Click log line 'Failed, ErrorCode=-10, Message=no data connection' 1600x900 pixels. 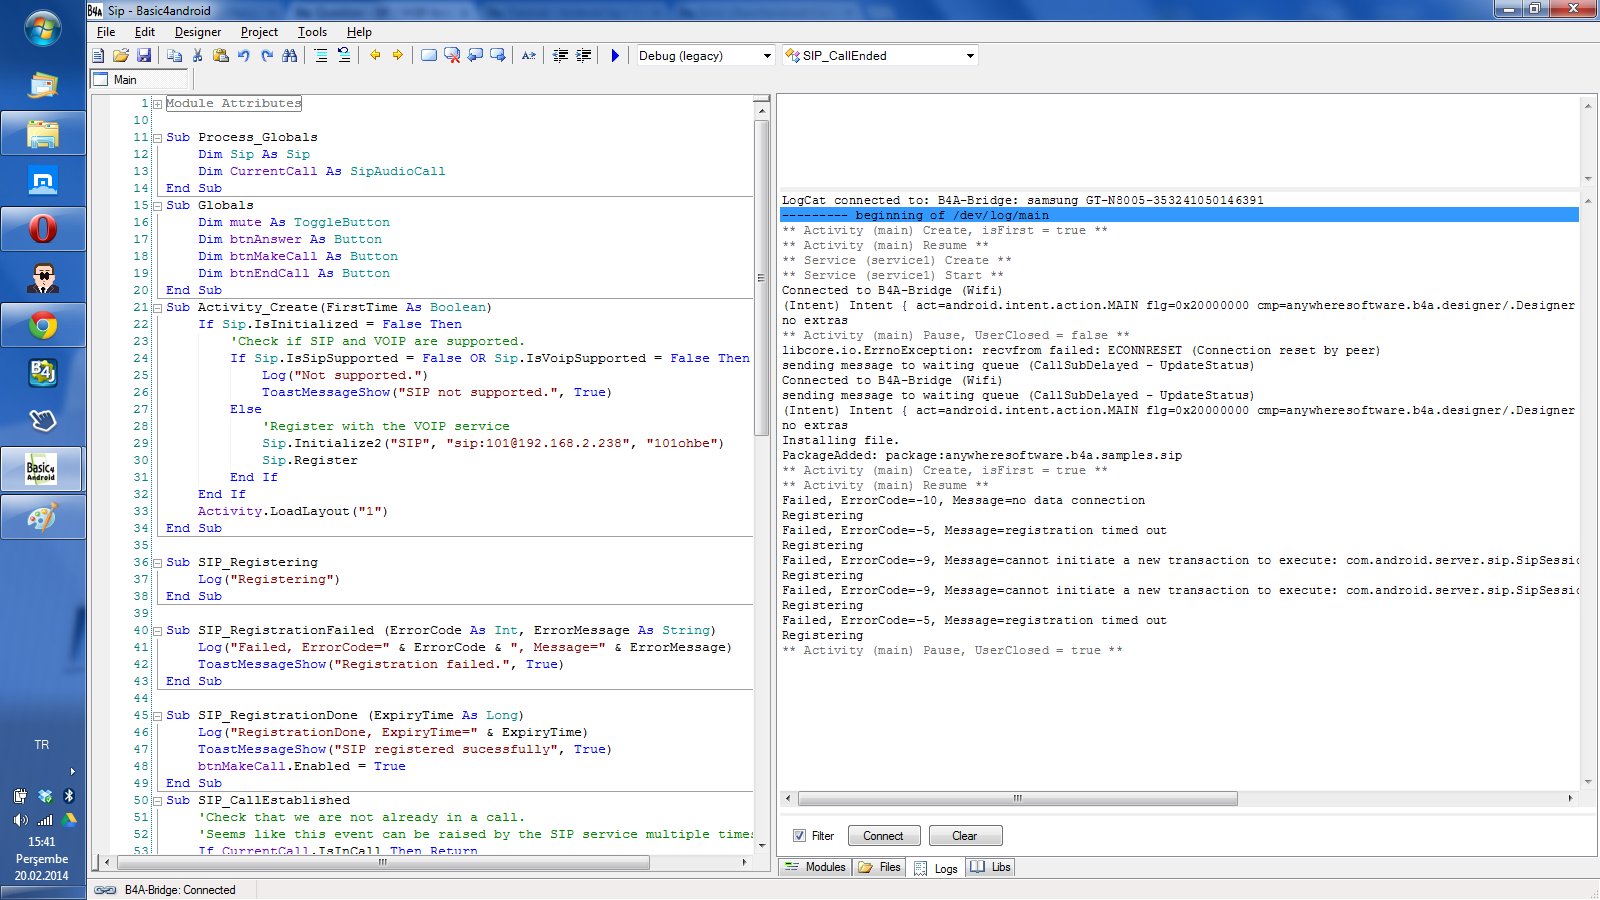tap(963, 500)
